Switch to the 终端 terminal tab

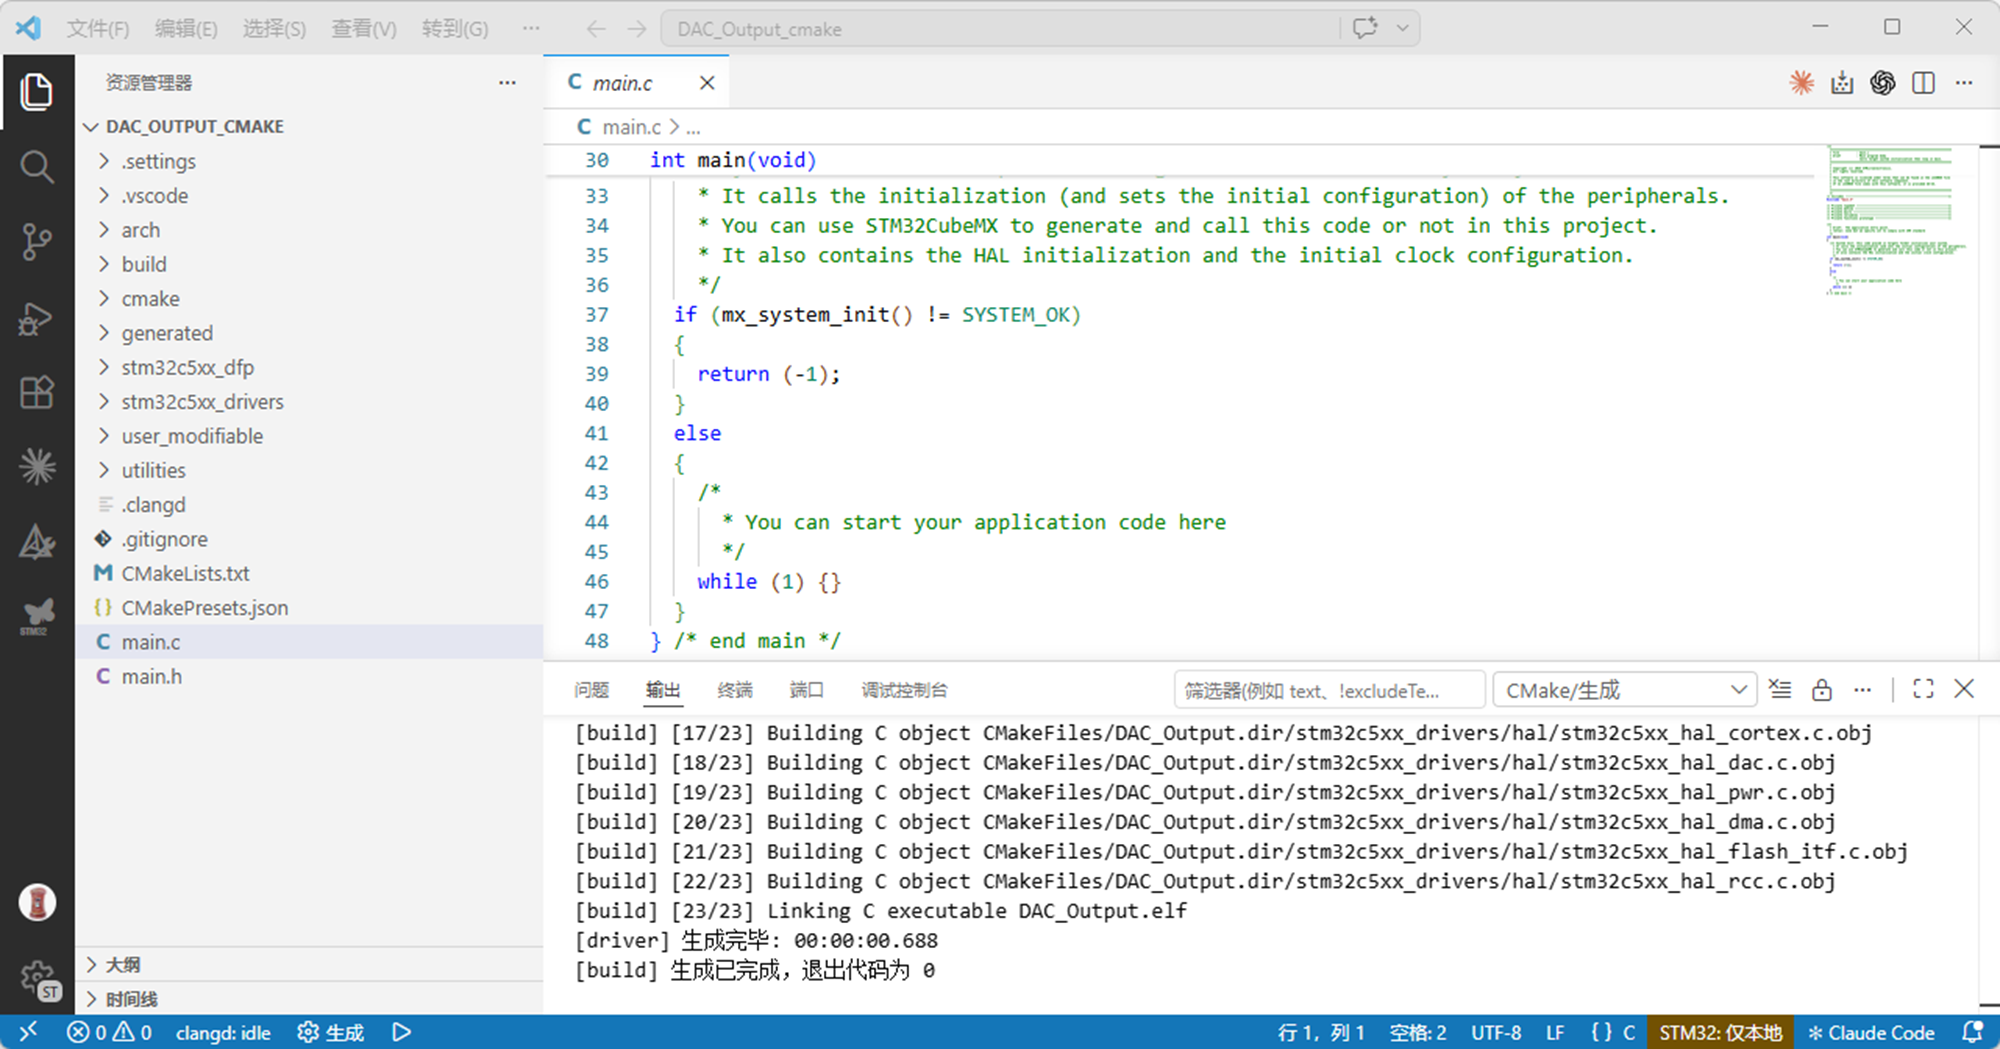point(735,690)
